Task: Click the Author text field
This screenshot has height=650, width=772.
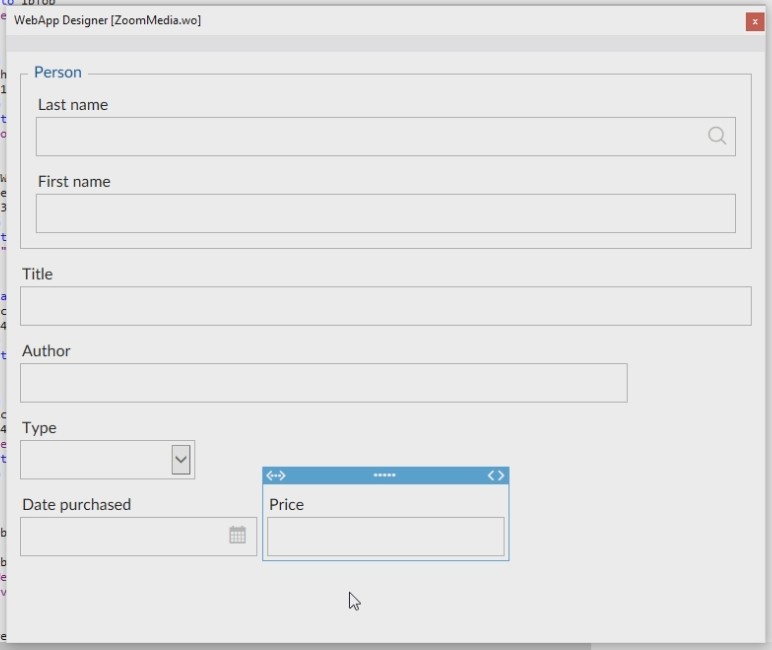Action: [x=323, y=383]
